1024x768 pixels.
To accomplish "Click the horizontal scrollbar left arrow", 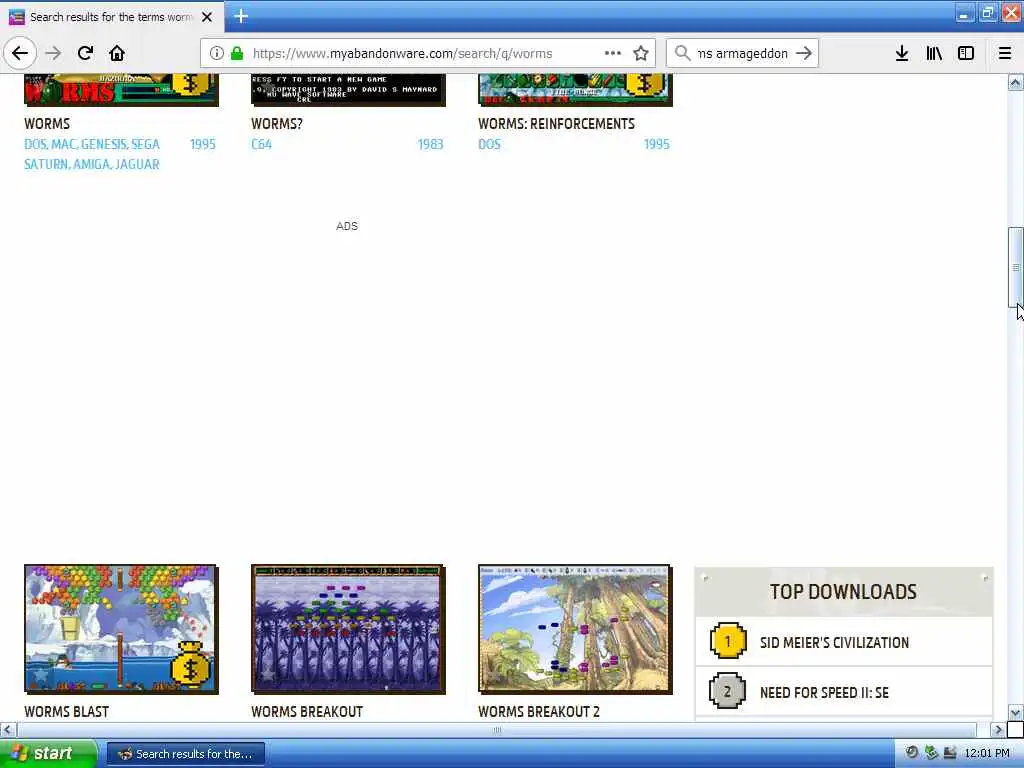I will click(x=8, y=729).
